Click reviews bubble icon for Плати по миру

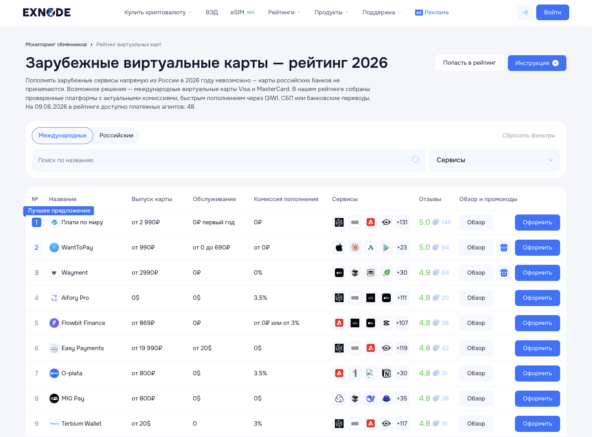click(x=435, y=222)
